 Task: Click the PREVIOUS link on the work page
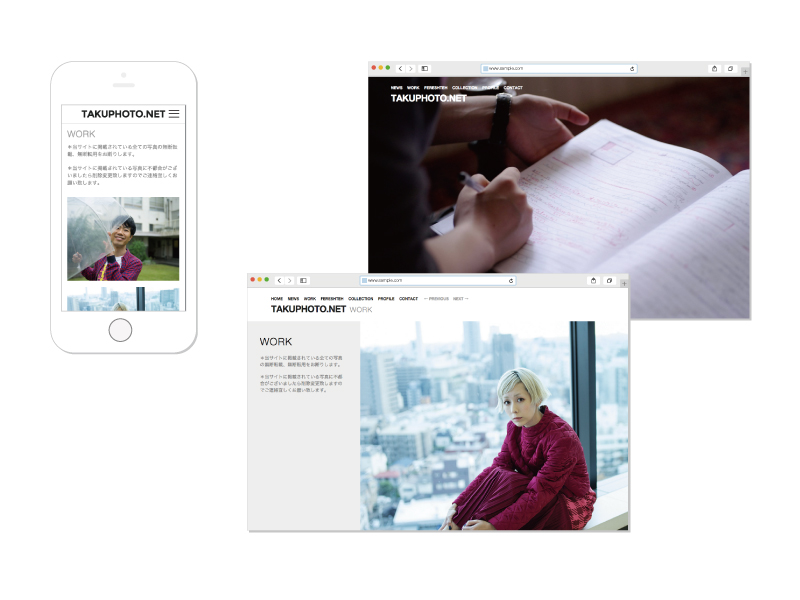436,299
